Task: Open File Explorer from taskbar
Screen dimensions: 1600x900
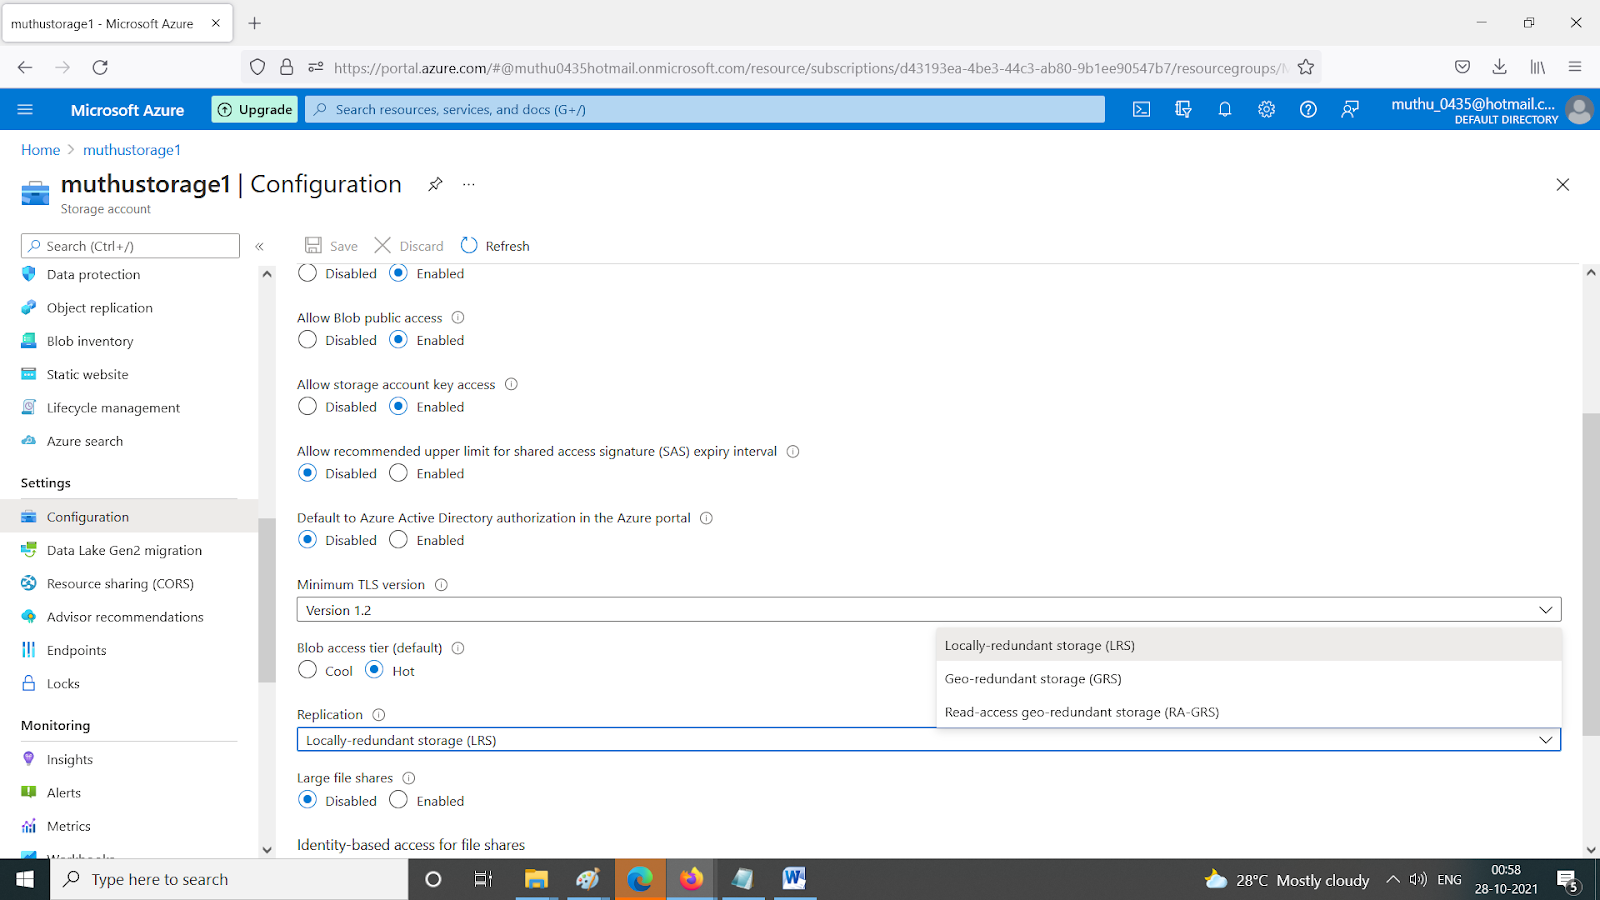Action: click(536, 879)
